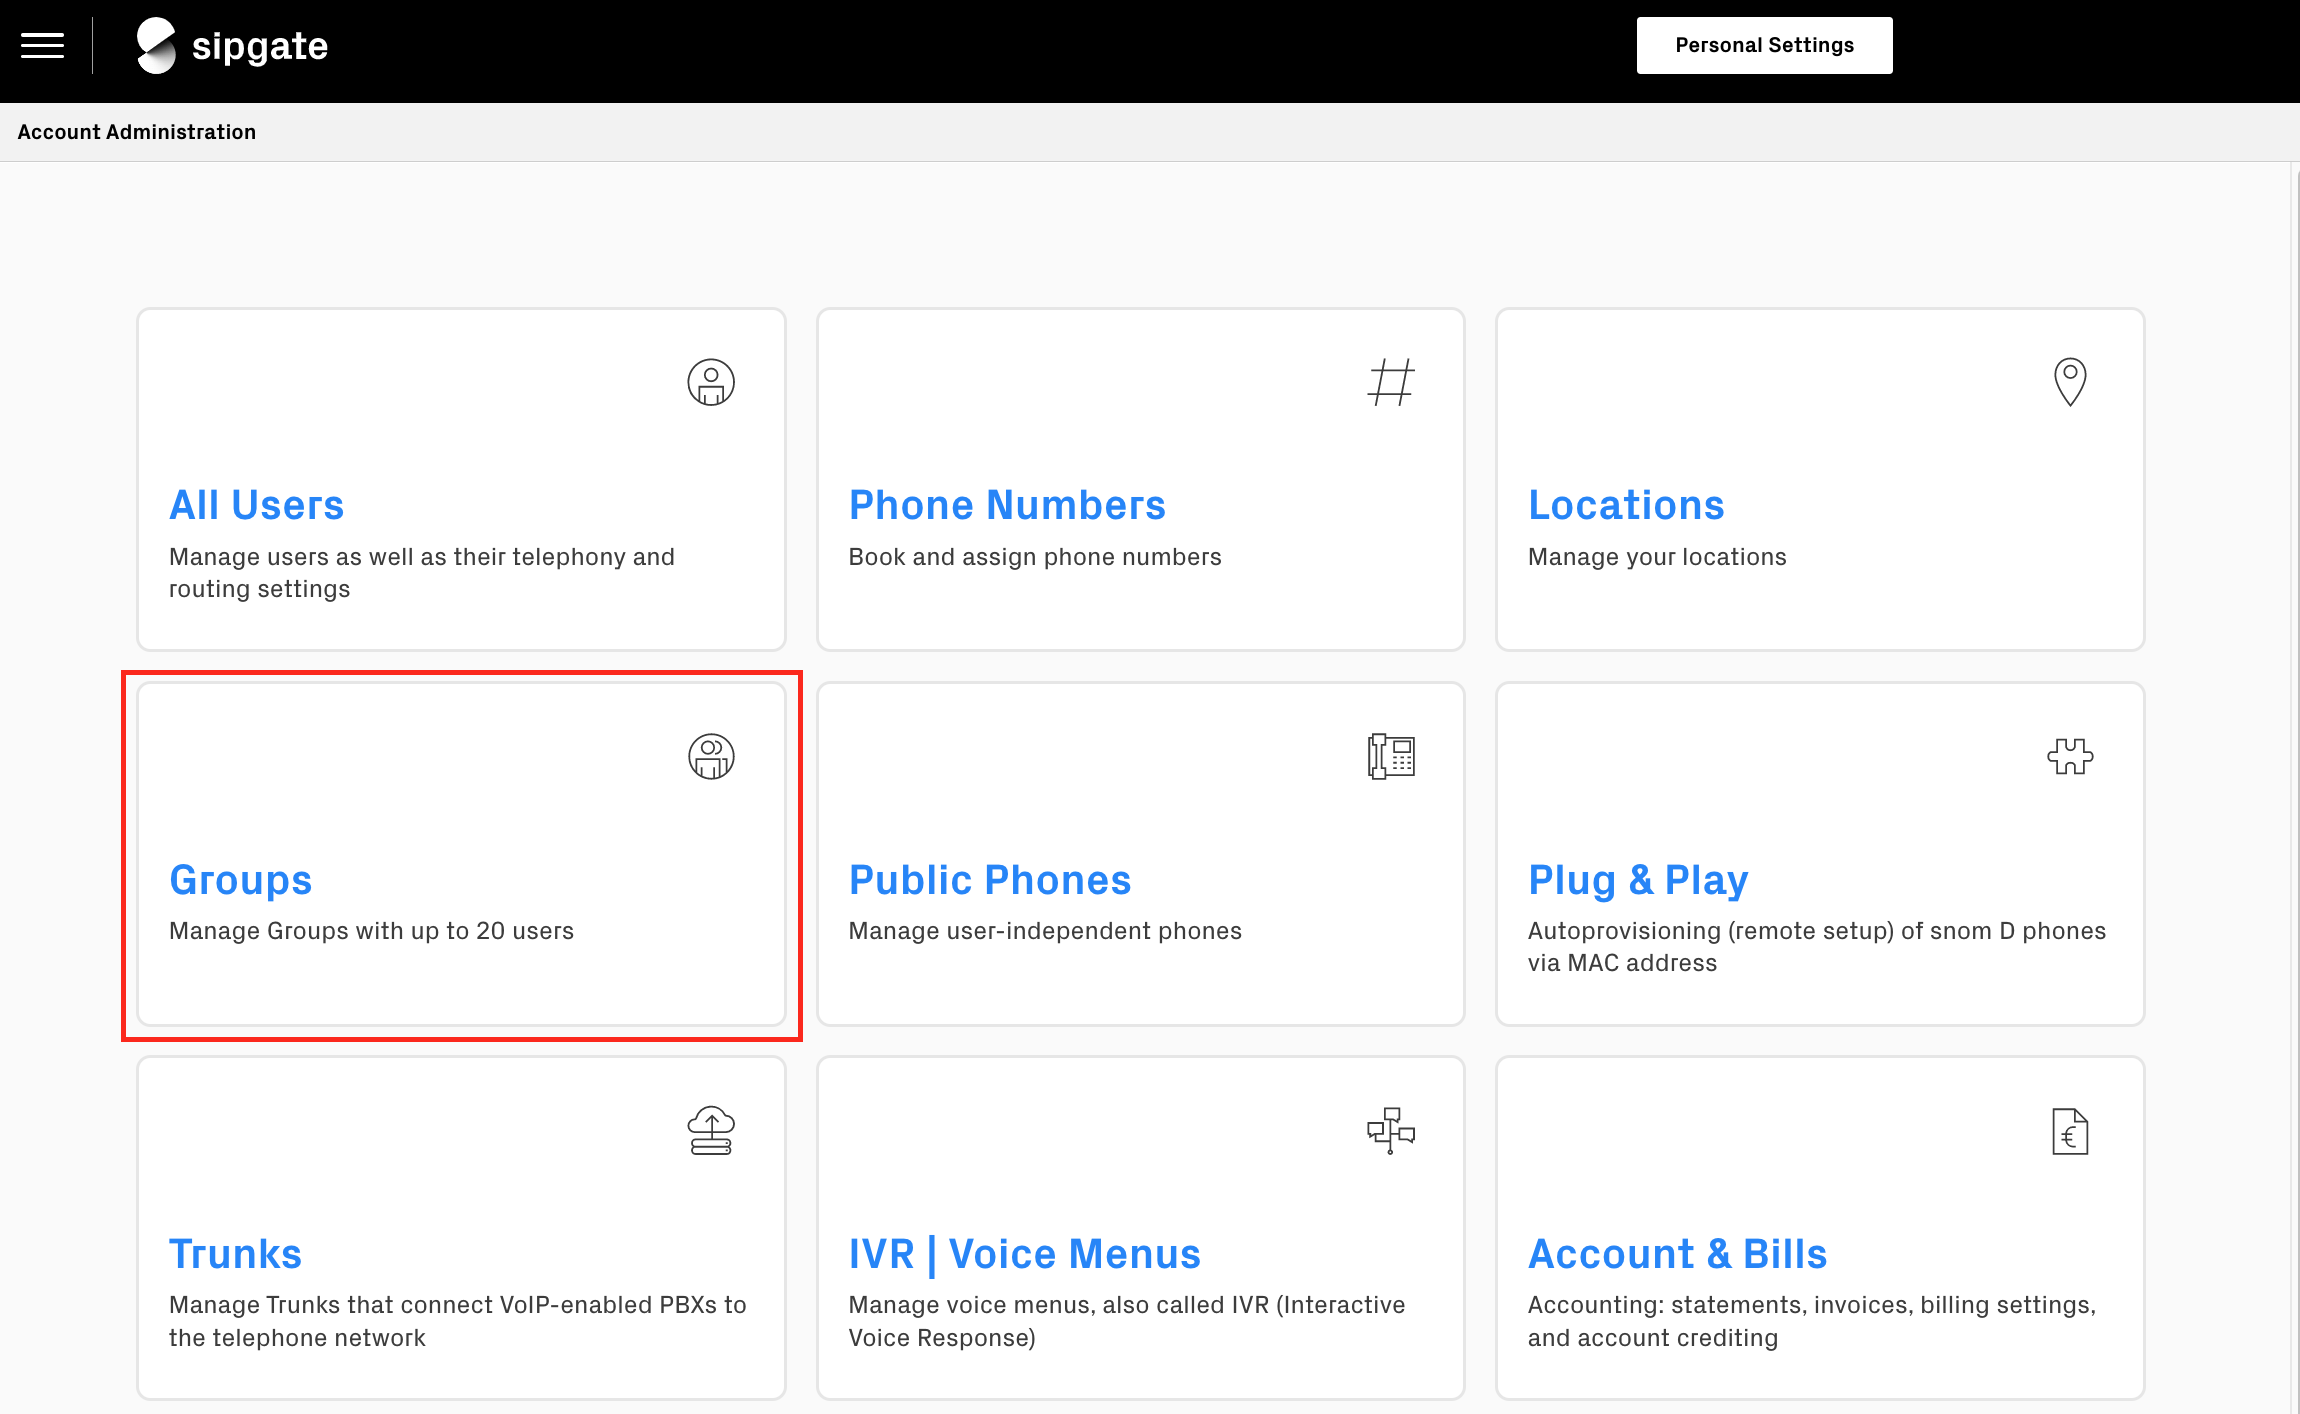
Task: Click the IVR flowchart icon
Action: point(1391,1131)
